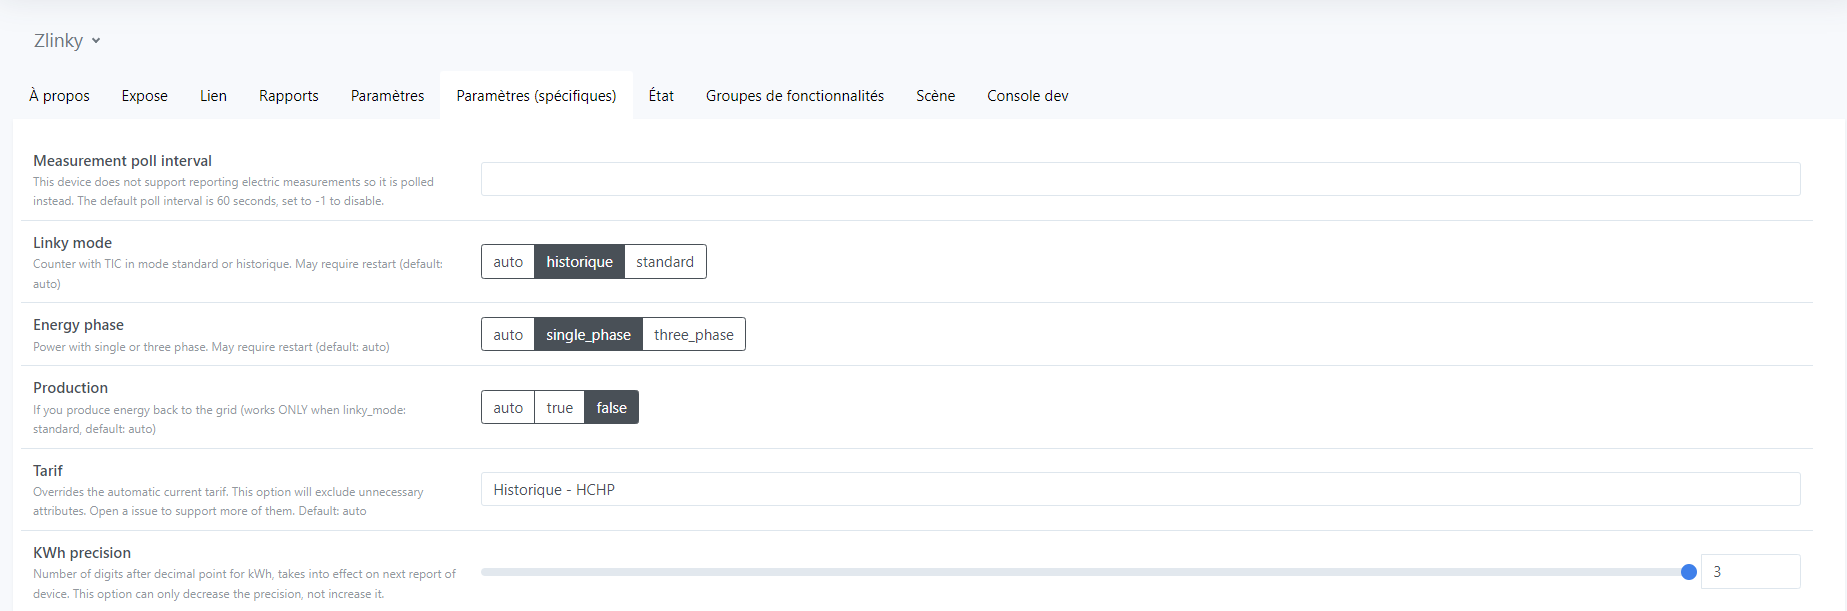1847x611 pixels.
Task: Open Groupes de fonctionnalités tab
Action: [794, 96]
